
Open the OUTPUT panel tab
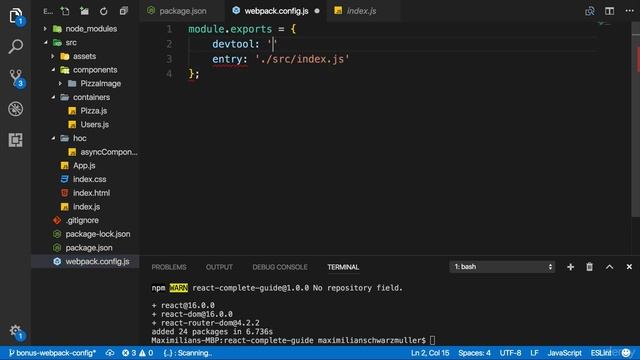[219, 267]
